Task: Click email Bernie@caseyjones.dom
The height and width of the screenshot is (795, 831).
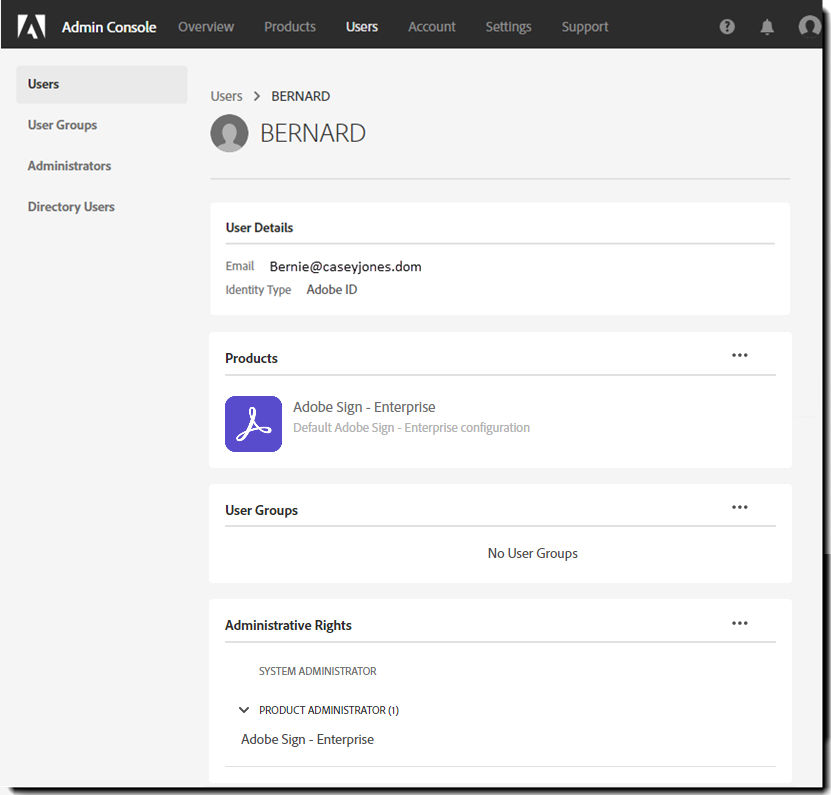Action: [x=346, y=266]
